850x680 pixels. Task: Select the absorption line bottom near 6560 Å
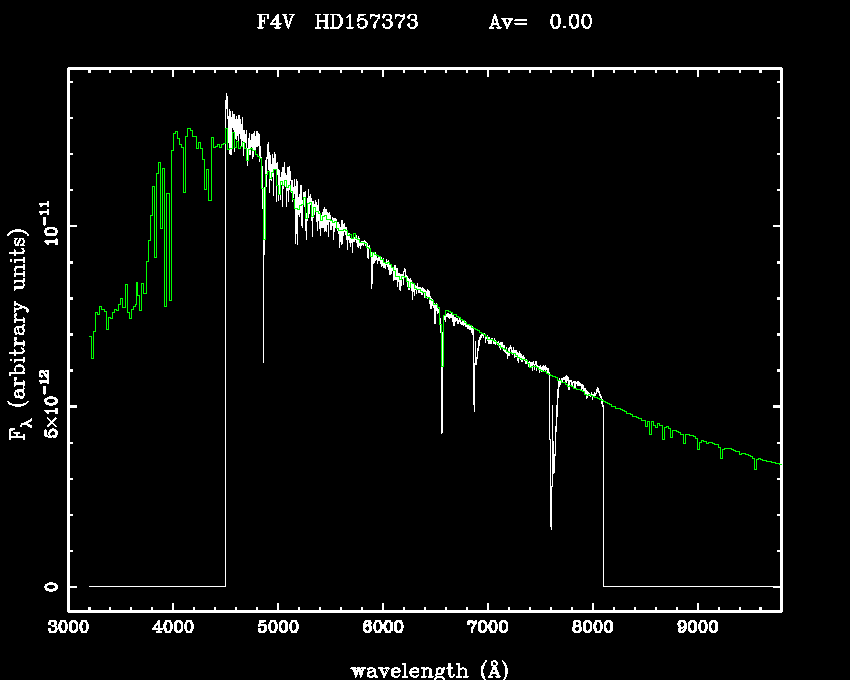(442, 431)
